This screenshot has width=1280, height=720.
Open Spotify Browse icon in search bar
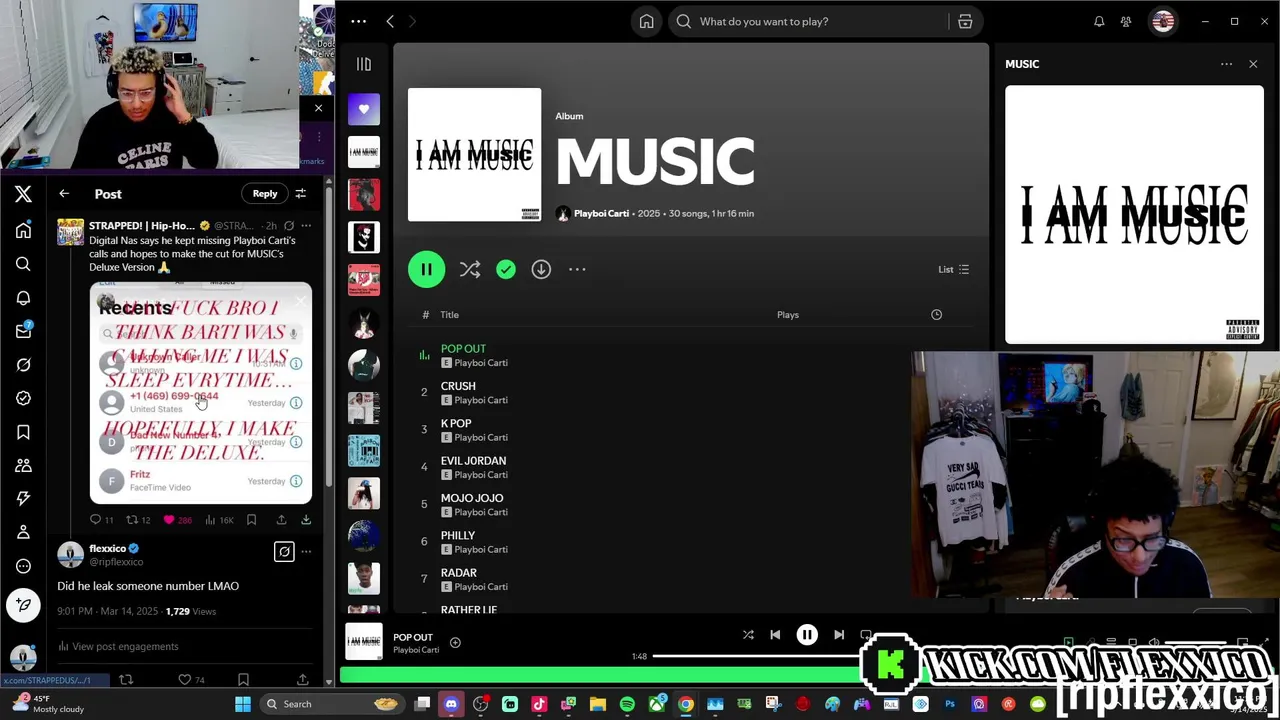(965, 21)
